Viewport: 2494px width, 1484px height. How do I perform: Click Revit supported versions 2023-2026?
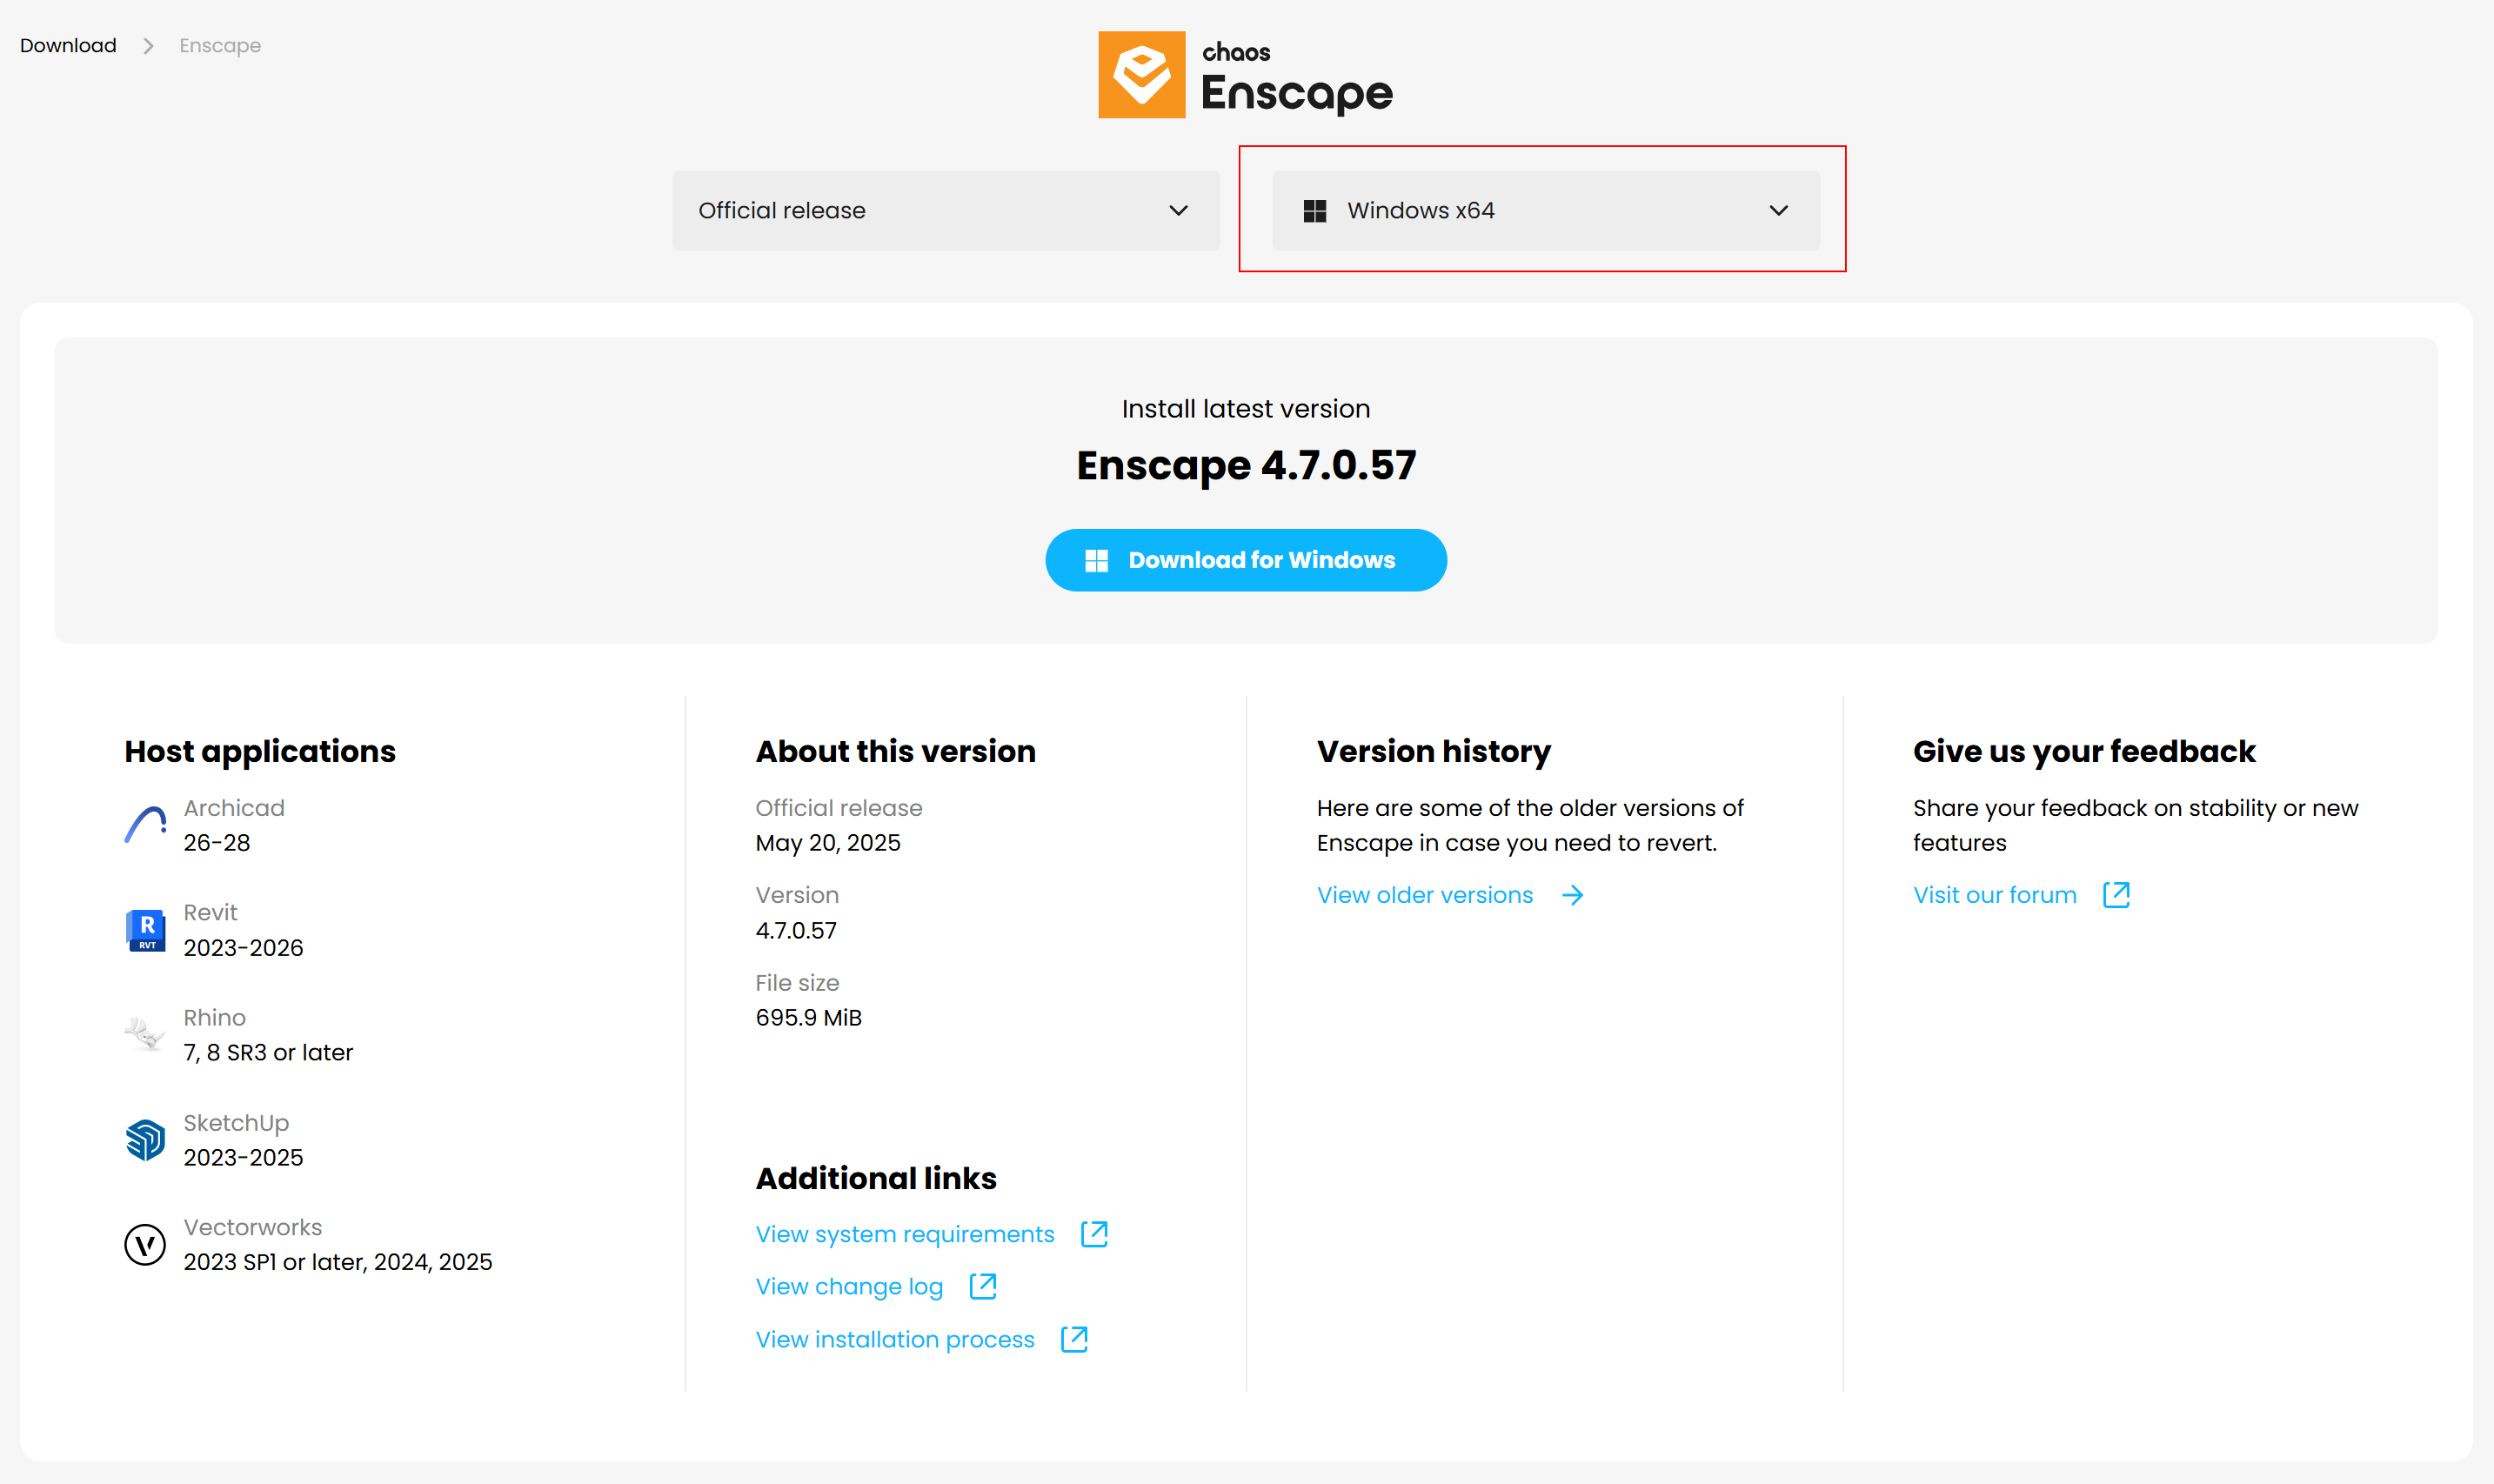click(243, 948)
